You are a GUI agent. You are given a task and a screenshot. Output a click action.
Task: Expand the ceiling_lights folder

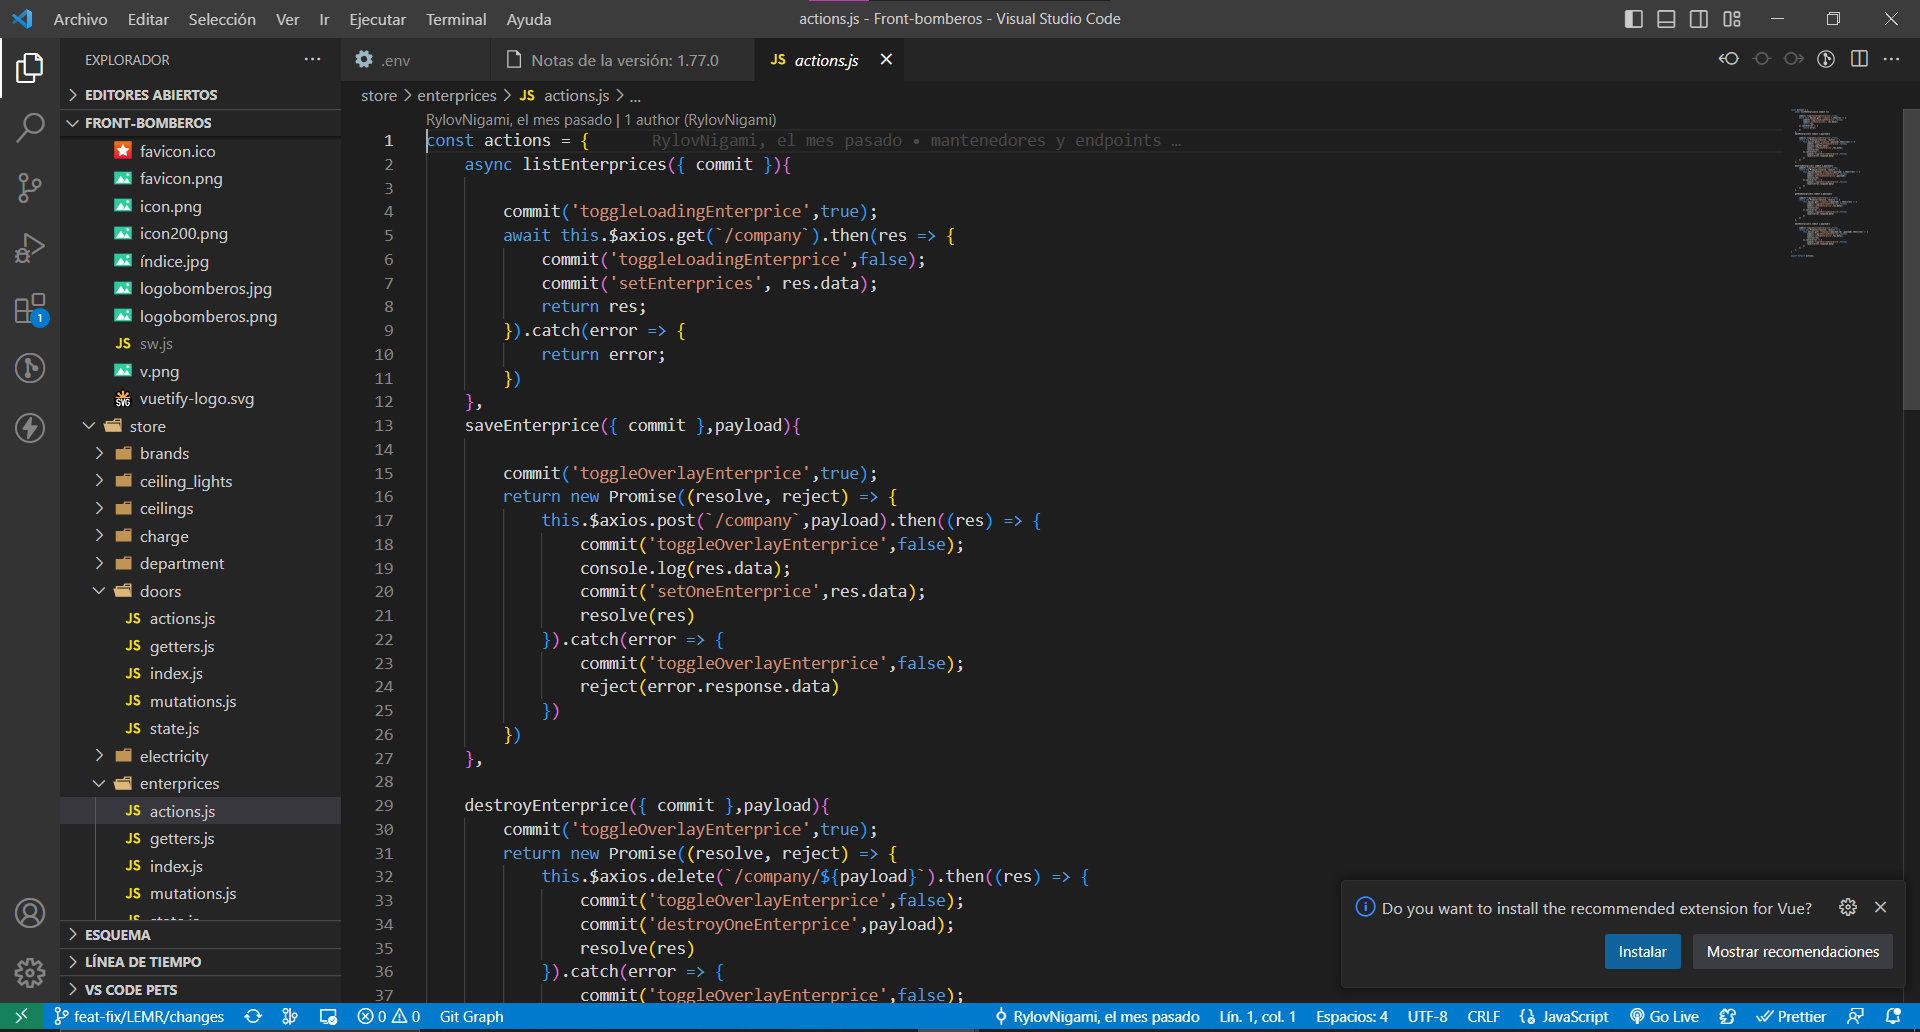[x=200, y=481]
